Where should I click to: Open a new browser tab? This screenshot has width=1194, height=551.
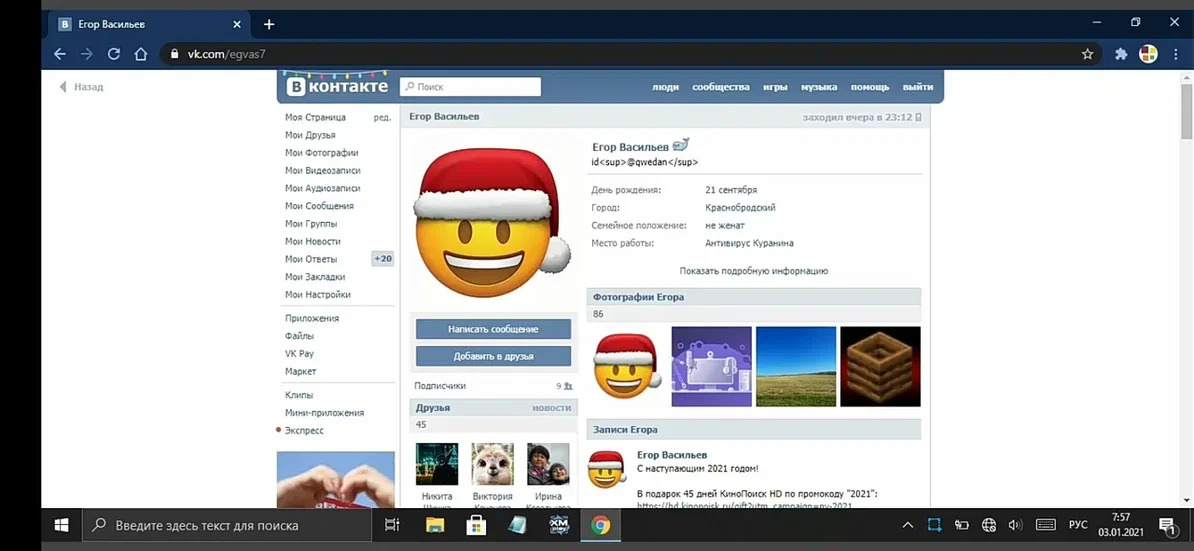269,24
